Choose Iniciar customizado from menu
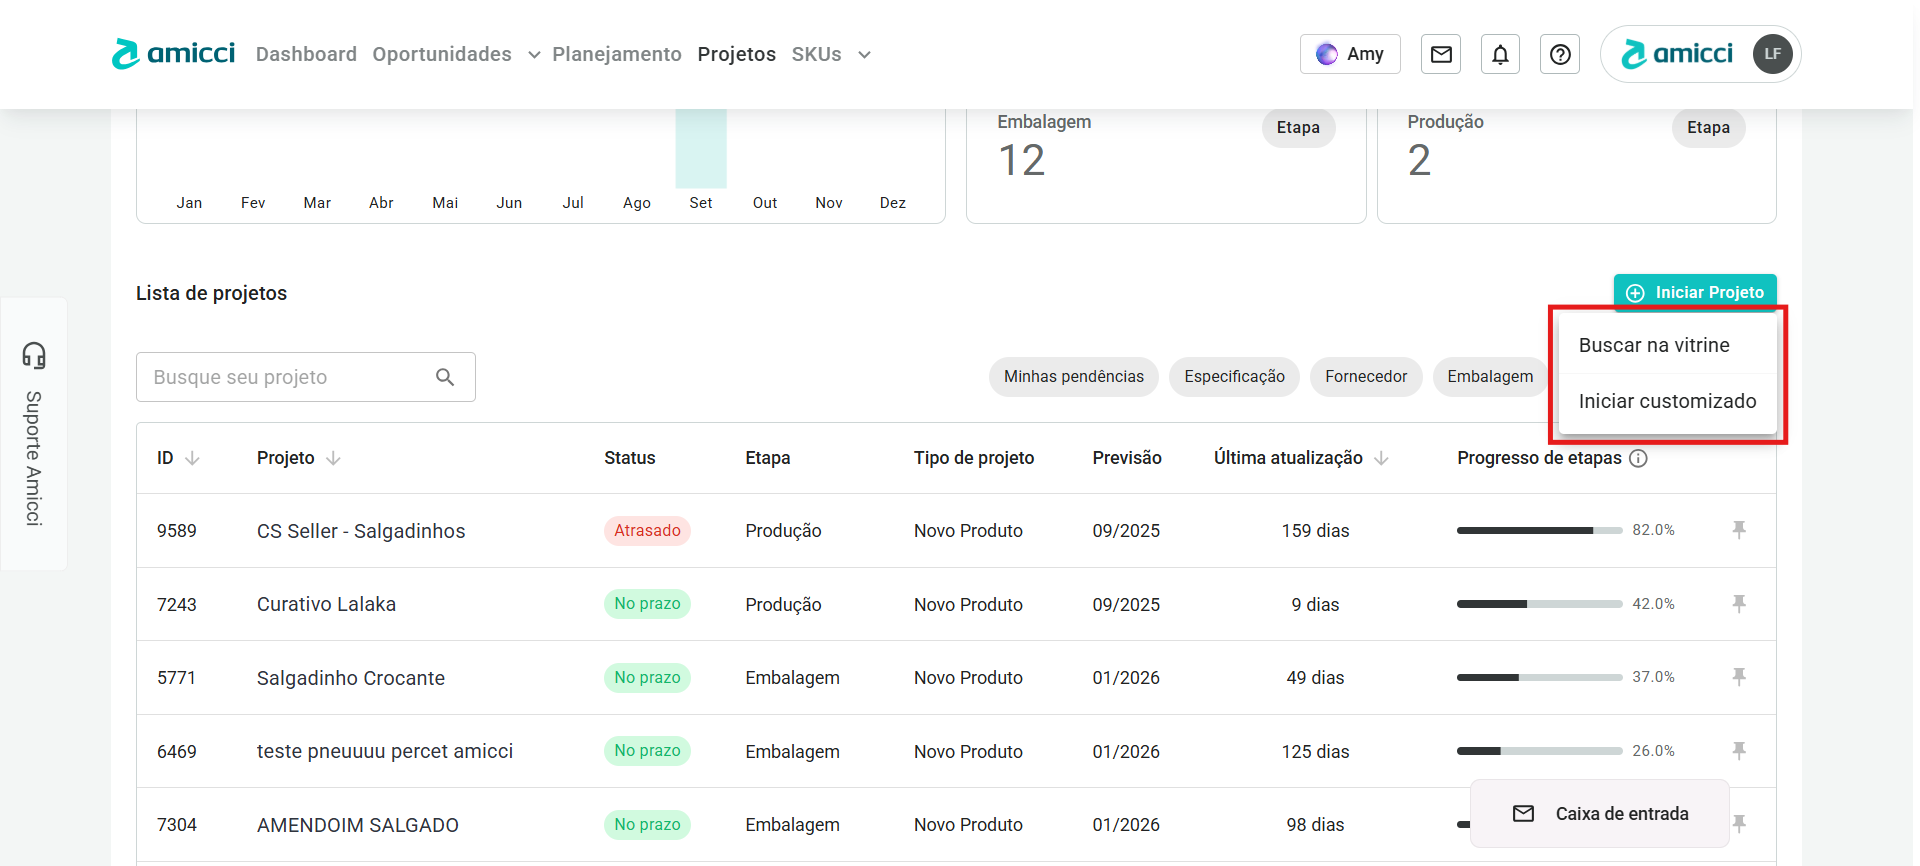The width and height of the screenshot is (1920, 866). coord(1667,401)
